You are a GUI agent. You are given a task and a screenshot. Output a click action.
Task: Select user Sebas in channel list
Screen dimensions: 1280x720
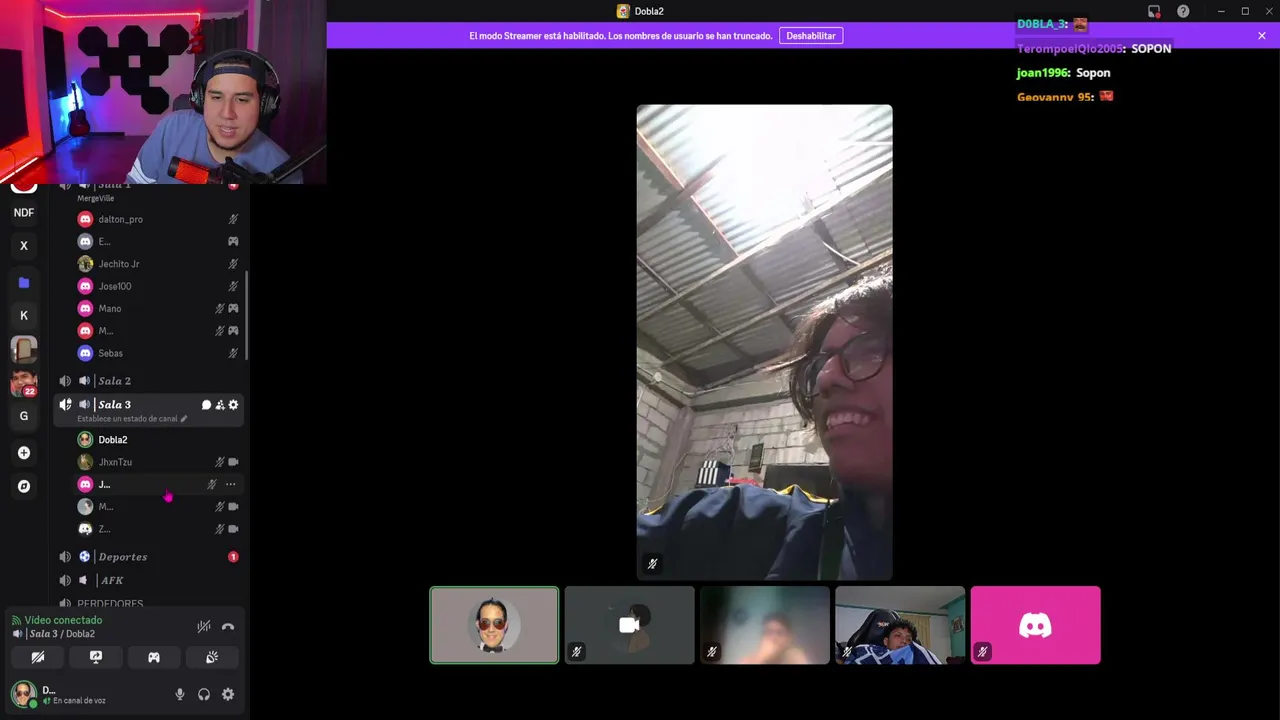(x=158, y=353)
